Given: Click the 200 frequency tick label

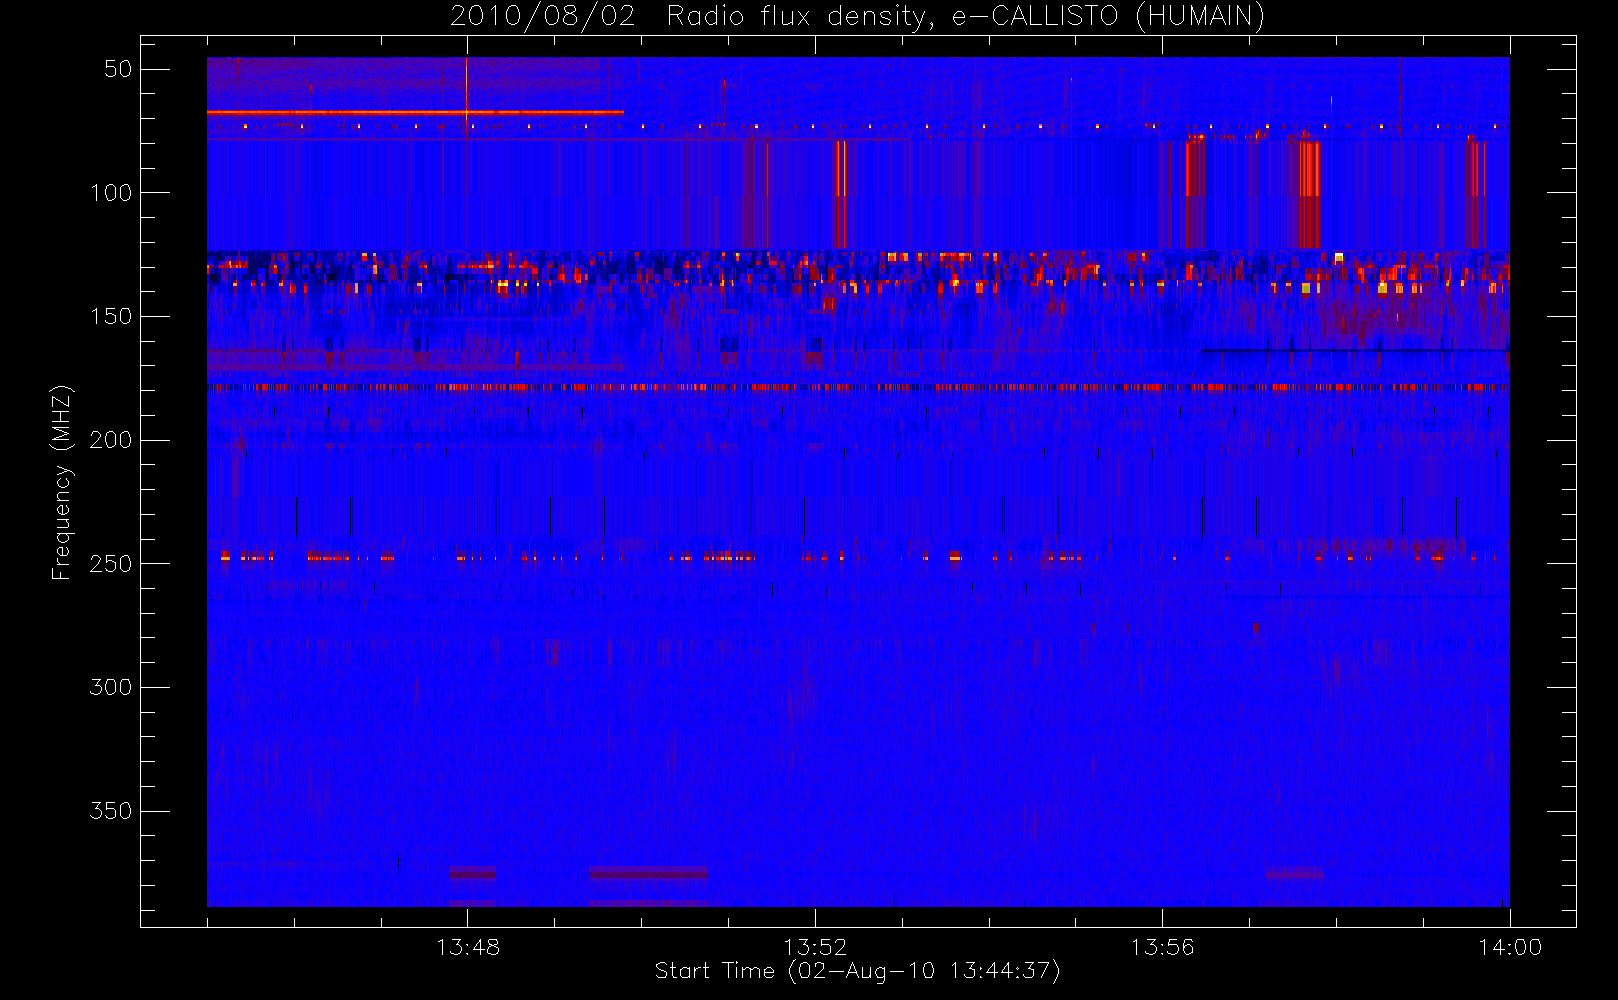Looking at the screenshot, I should pos(111,440).
